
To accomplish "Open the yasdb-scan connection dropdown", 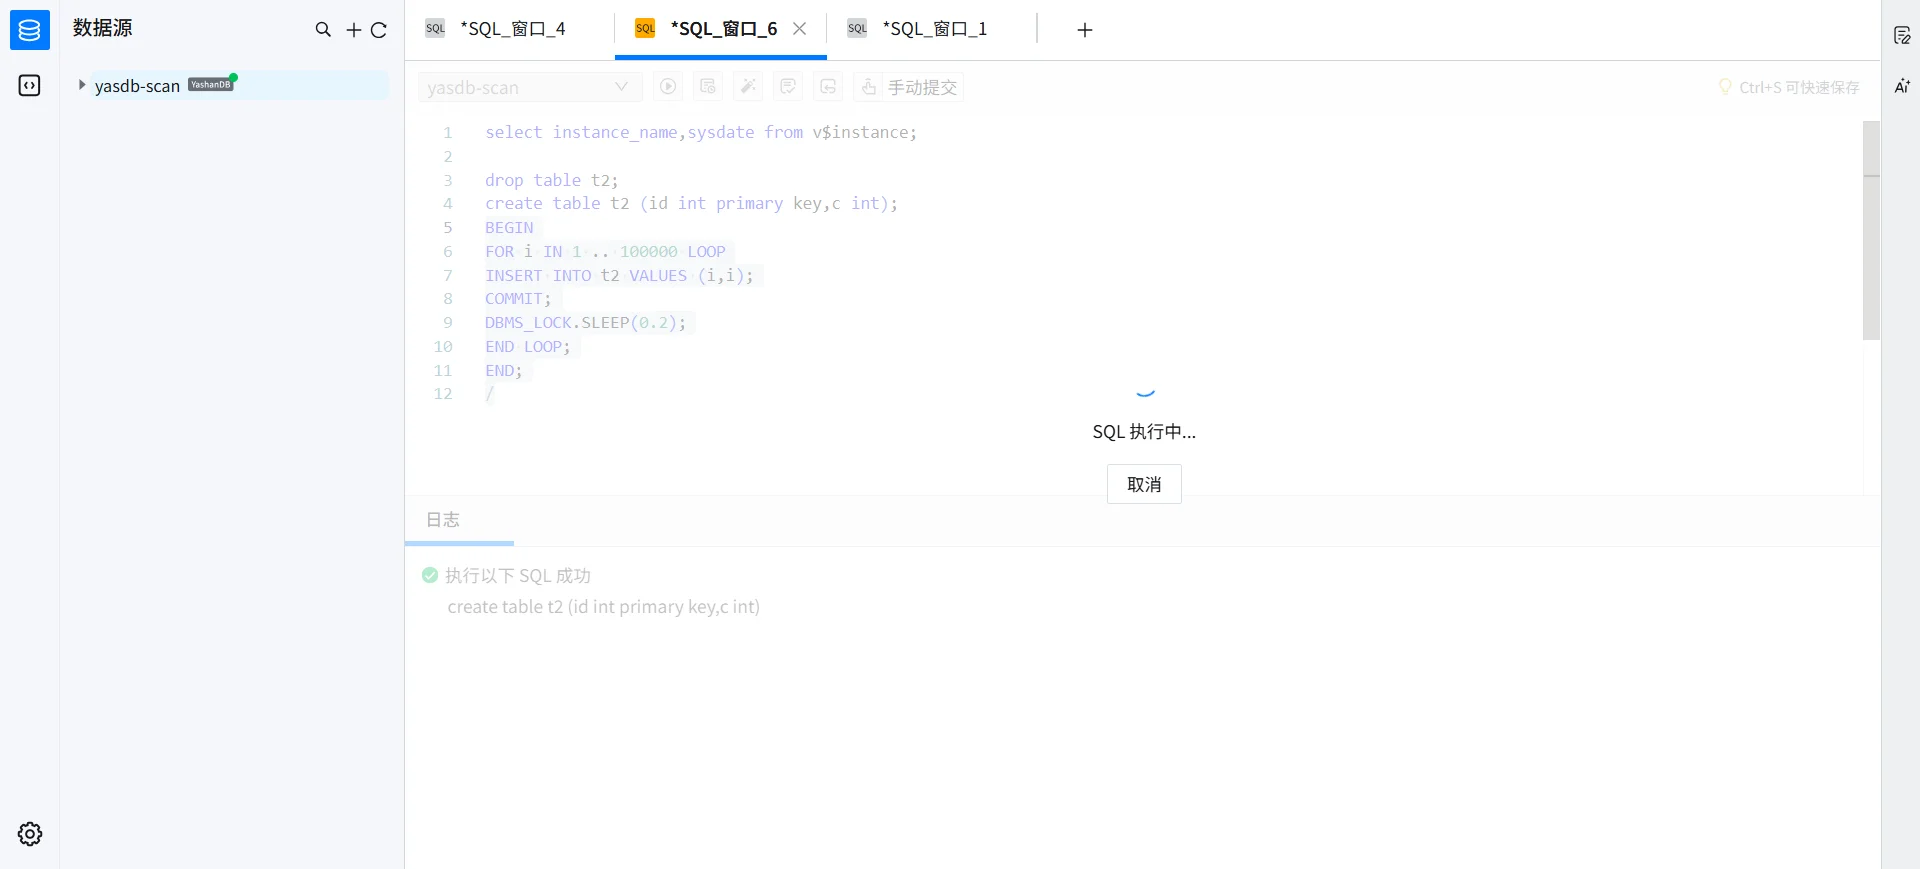I will 529,87.
